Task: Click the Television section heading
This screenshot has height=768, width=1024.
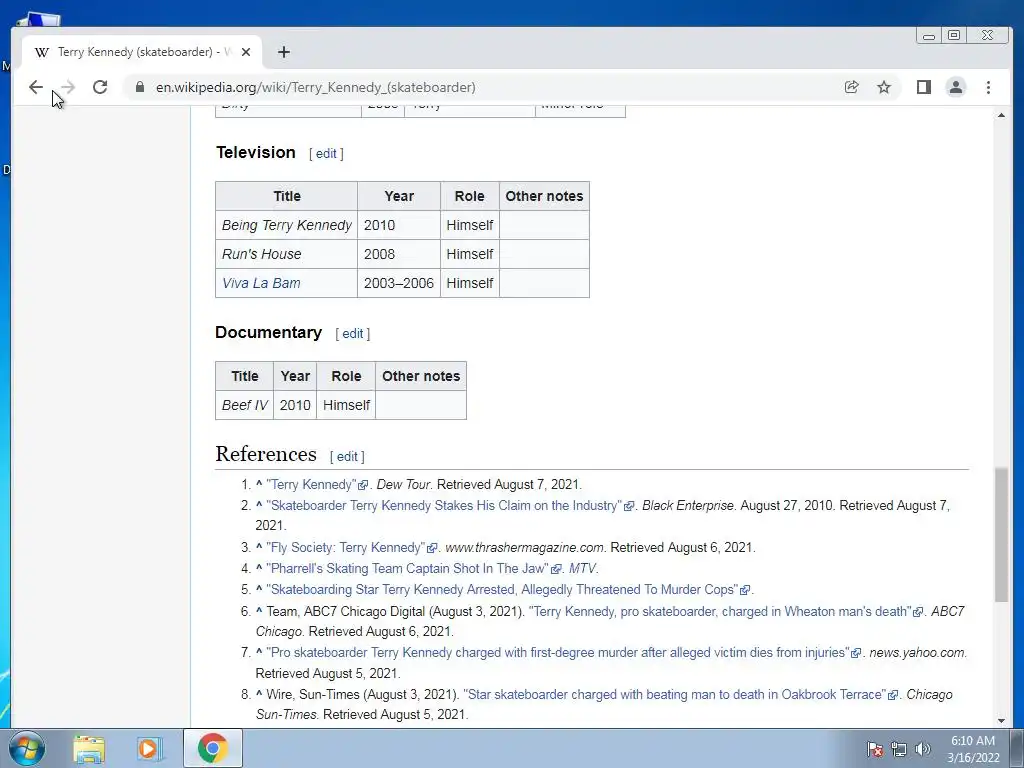Action: point(255,152)
